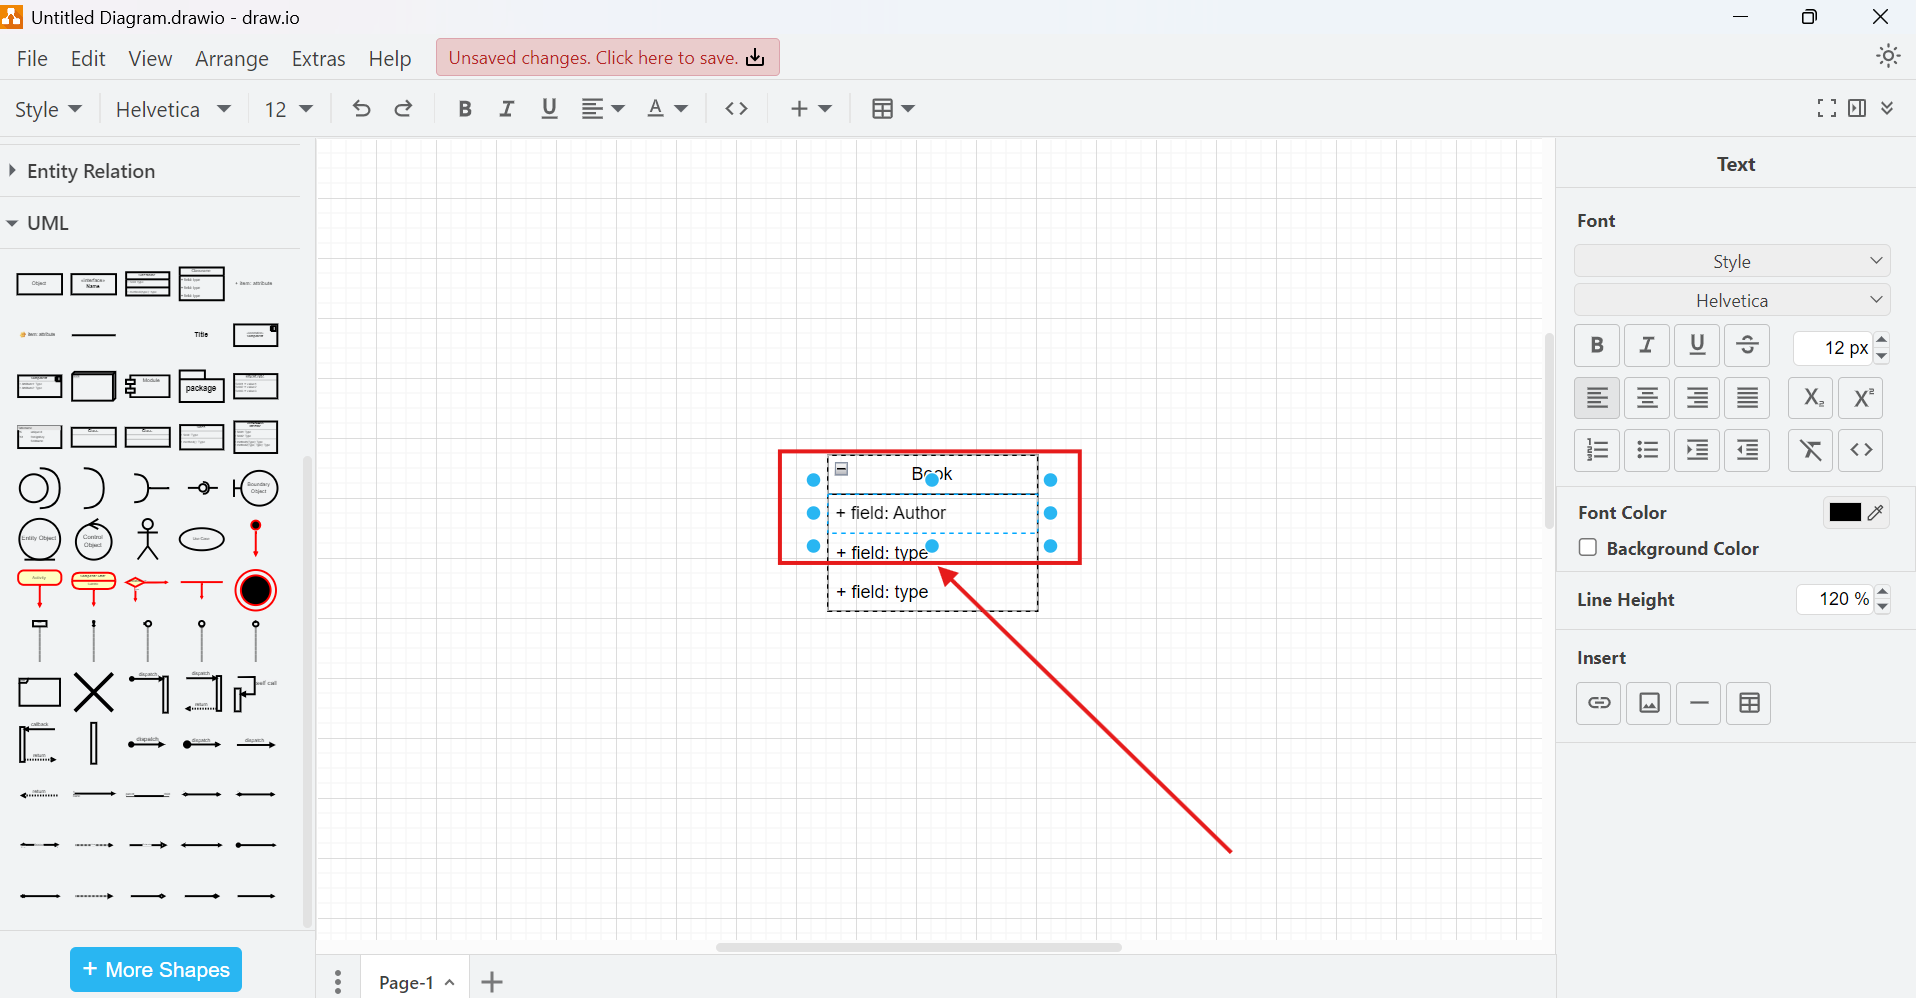Viewport: 1916px width, 998px height.
Task: Open the HTML editor with the code icon
Action: coord(1861,450)
